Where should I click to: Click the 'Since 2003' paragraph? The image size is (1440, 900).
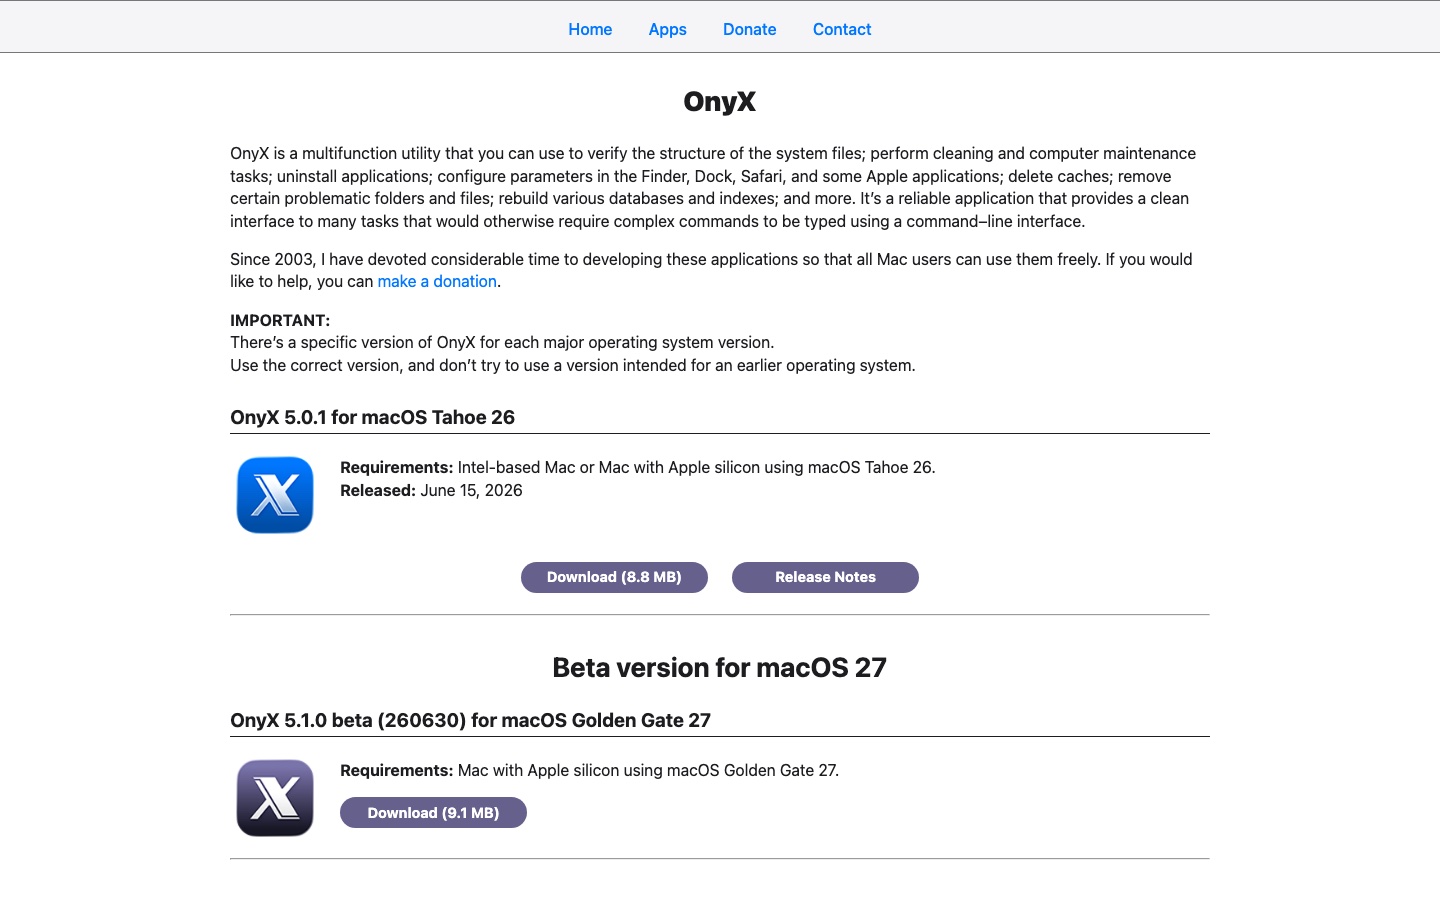pos(711,270)
